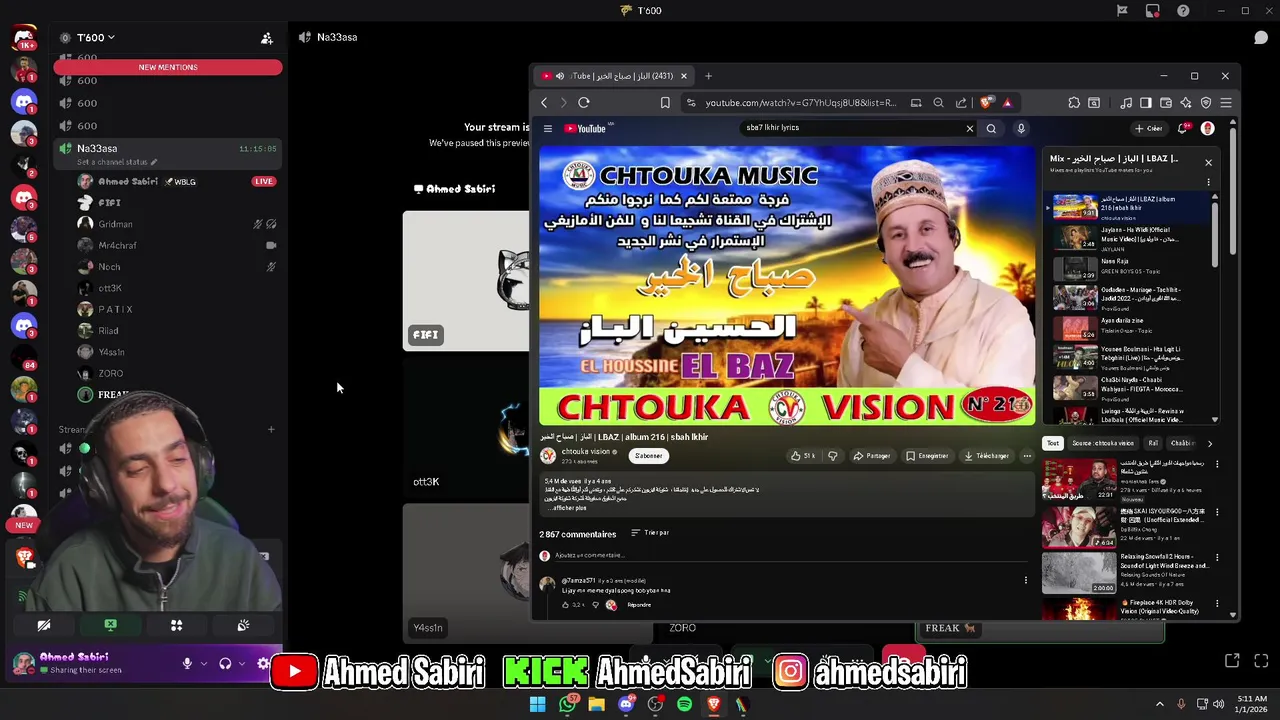Open the Brave Rewards triangle icon
Screen dimensions: 1280x720
pyautogui.click(x=1007, y=102)
